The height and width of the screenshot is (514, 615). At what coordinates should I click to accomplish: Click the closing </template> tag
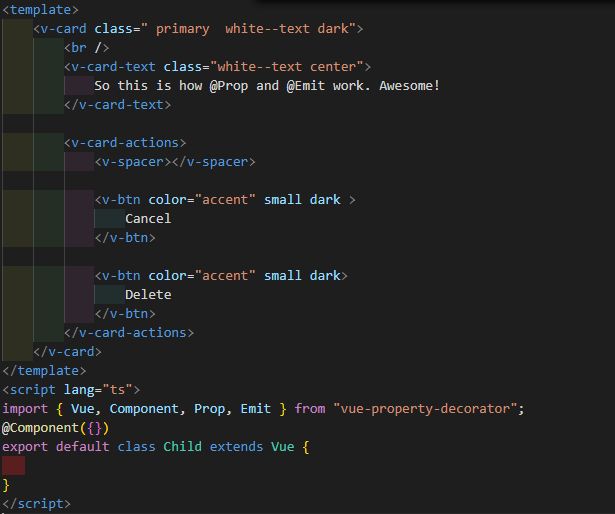point(44,371)
